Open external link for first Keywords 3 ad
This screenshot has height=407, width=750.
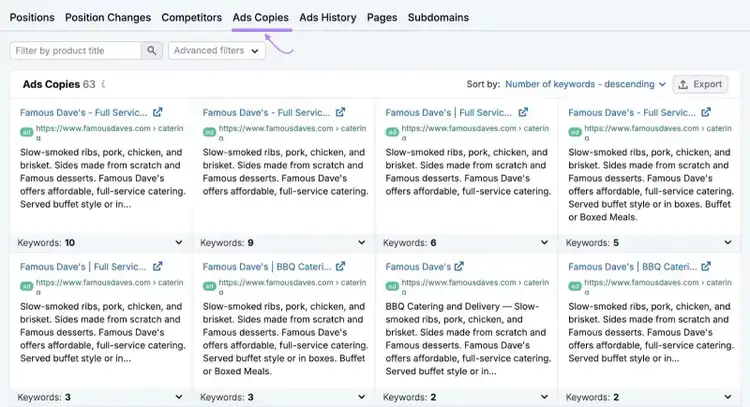[157, 266]
